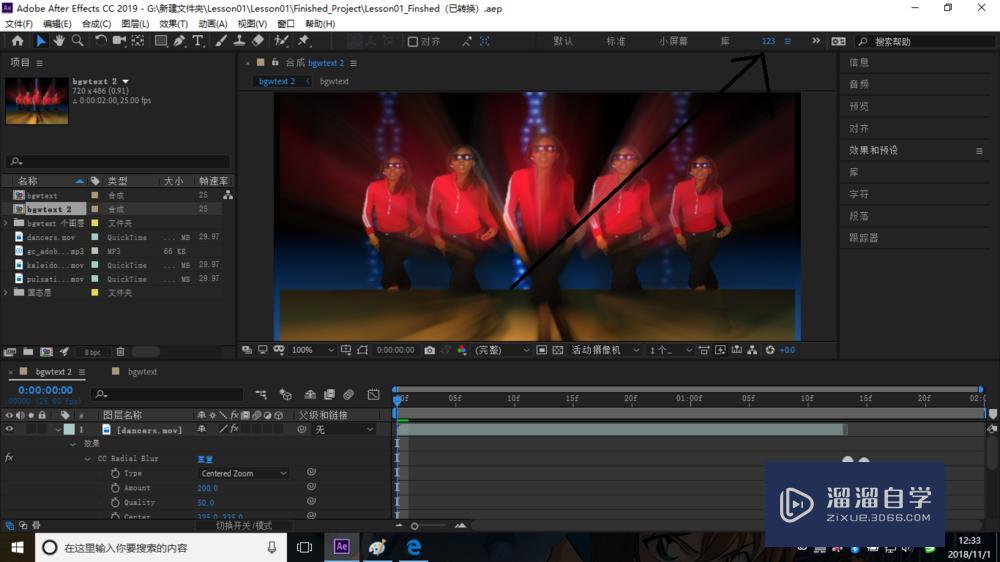1000x562 pixels.
Task: Delete the selected project item with trash icon
Action: coord(120,351)
